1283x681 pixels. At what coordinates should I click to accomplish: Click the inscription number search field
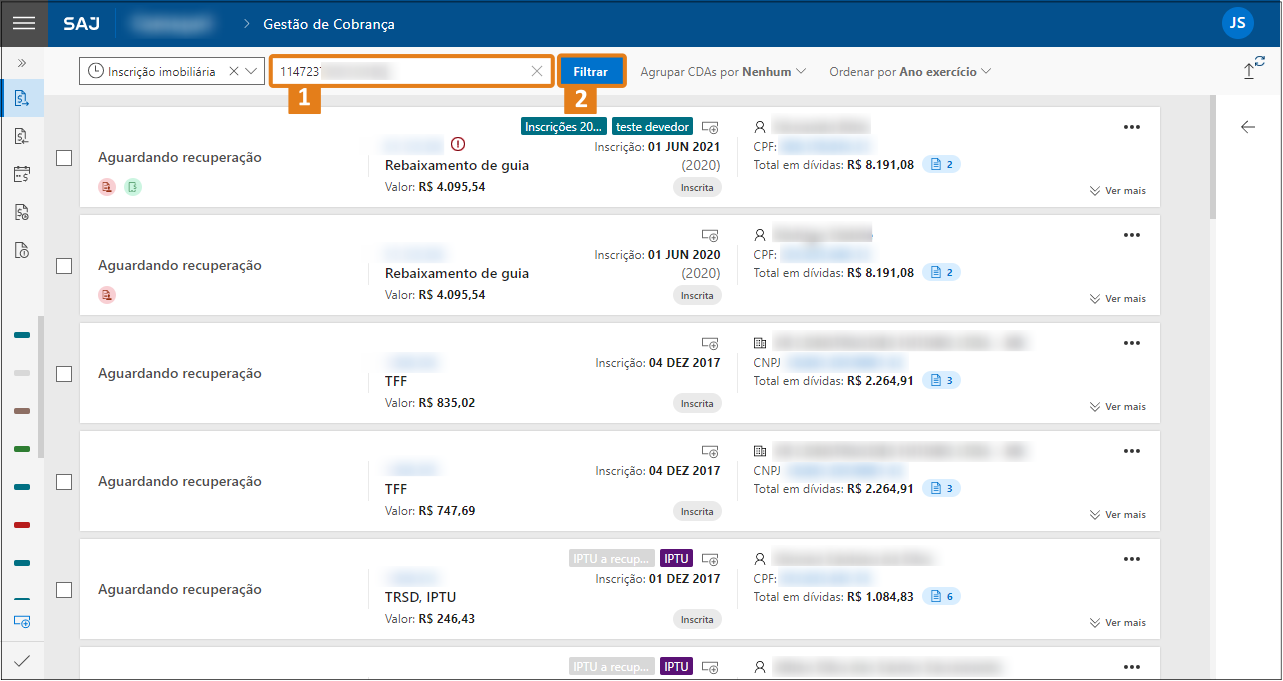[400, 71]
